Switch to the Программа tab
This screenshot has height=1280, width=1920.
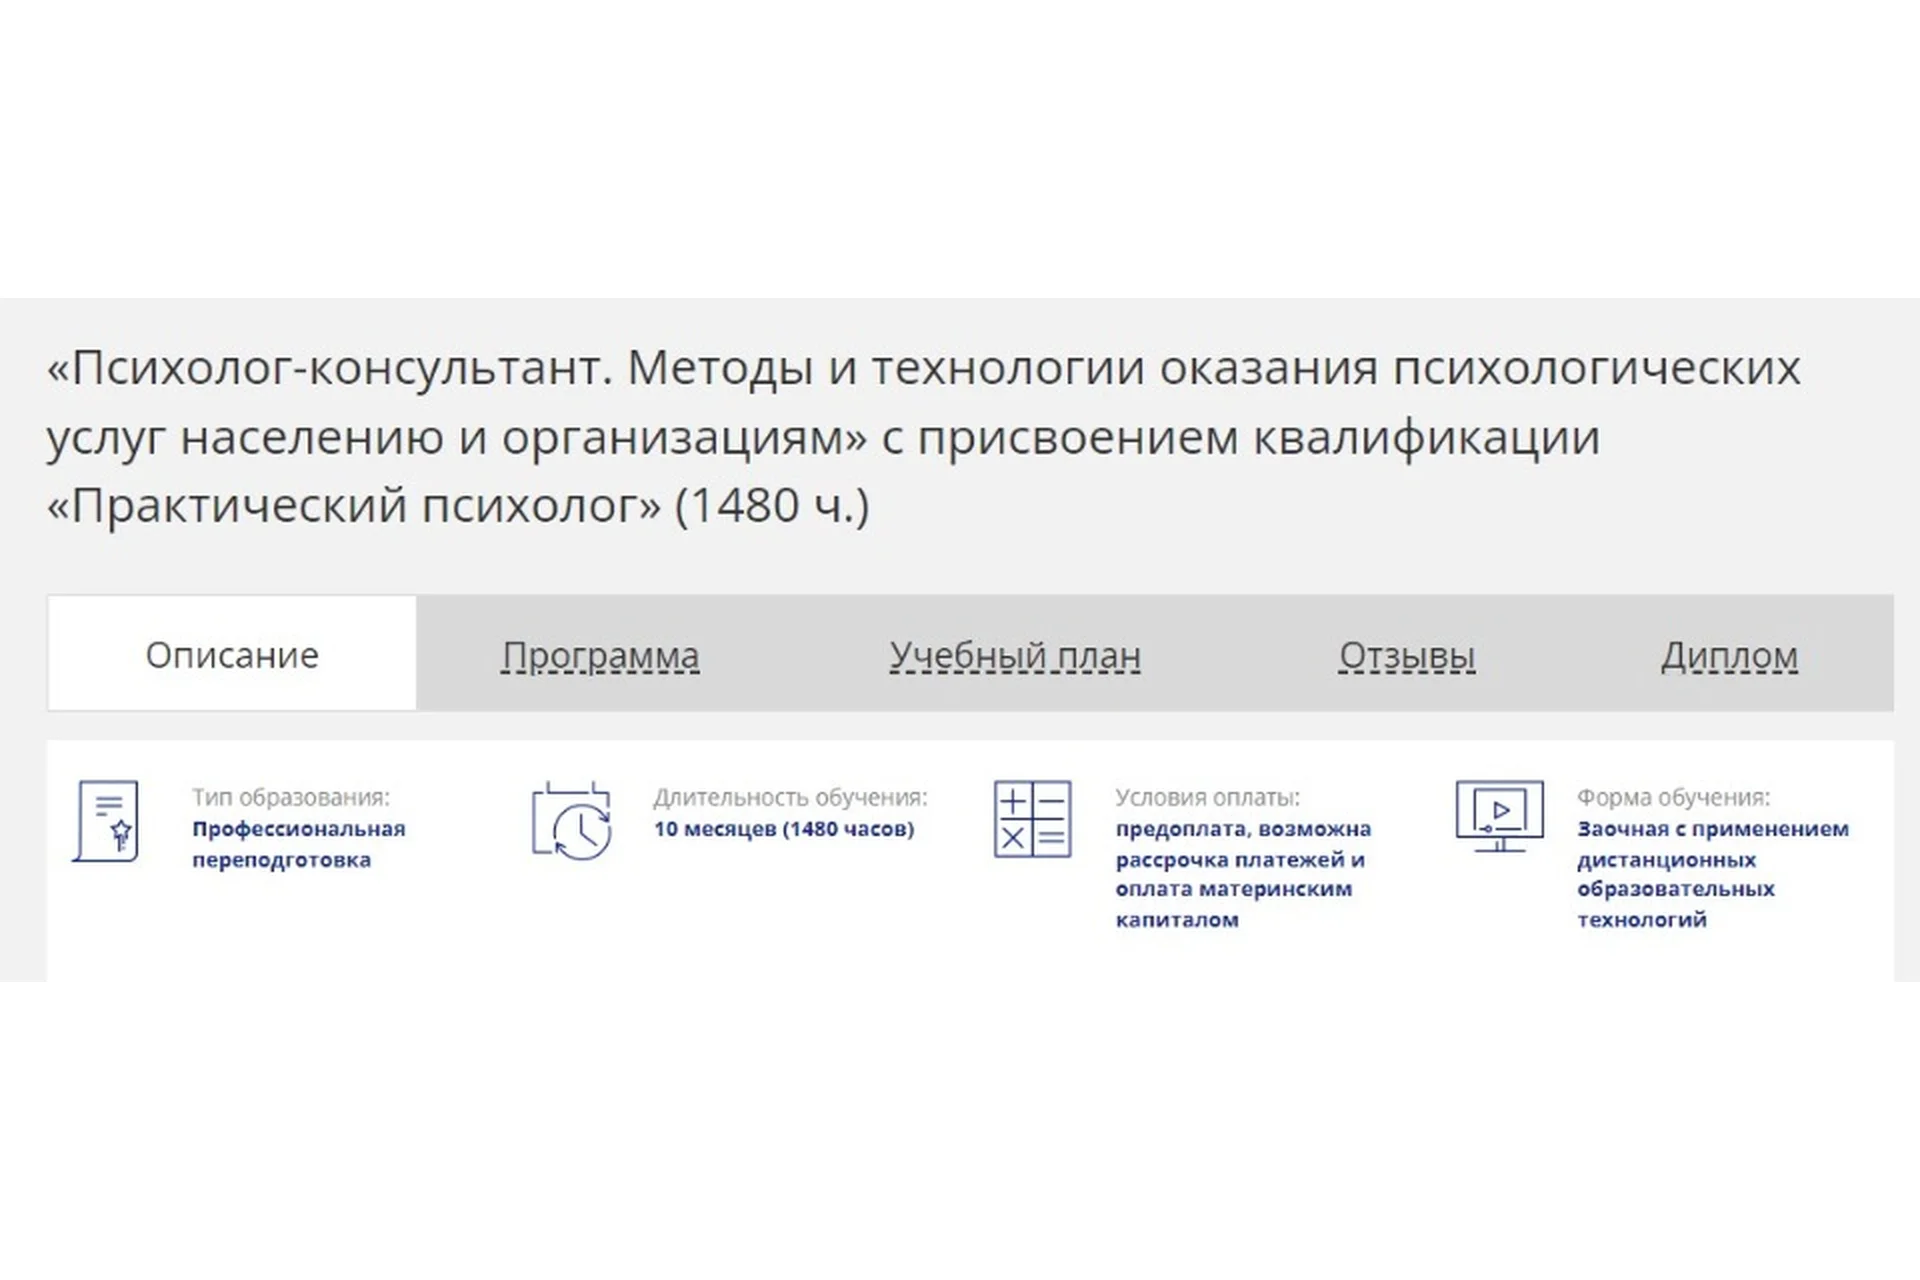point(600,656)
